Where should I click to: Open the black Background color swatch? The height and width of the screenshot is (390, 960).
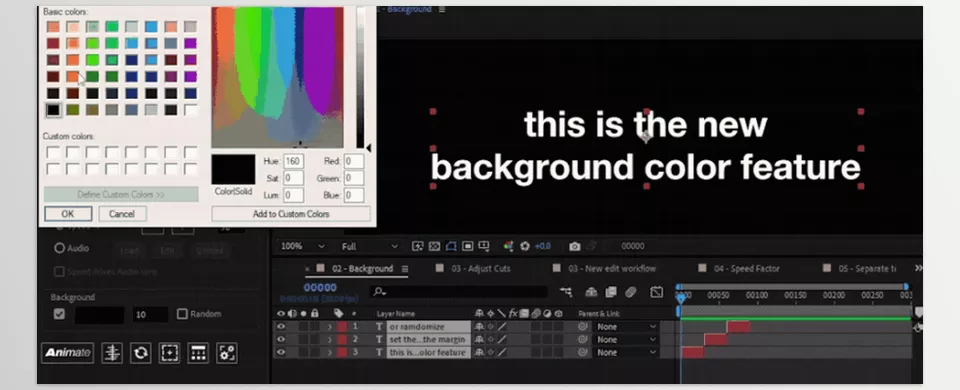[99, 315]
